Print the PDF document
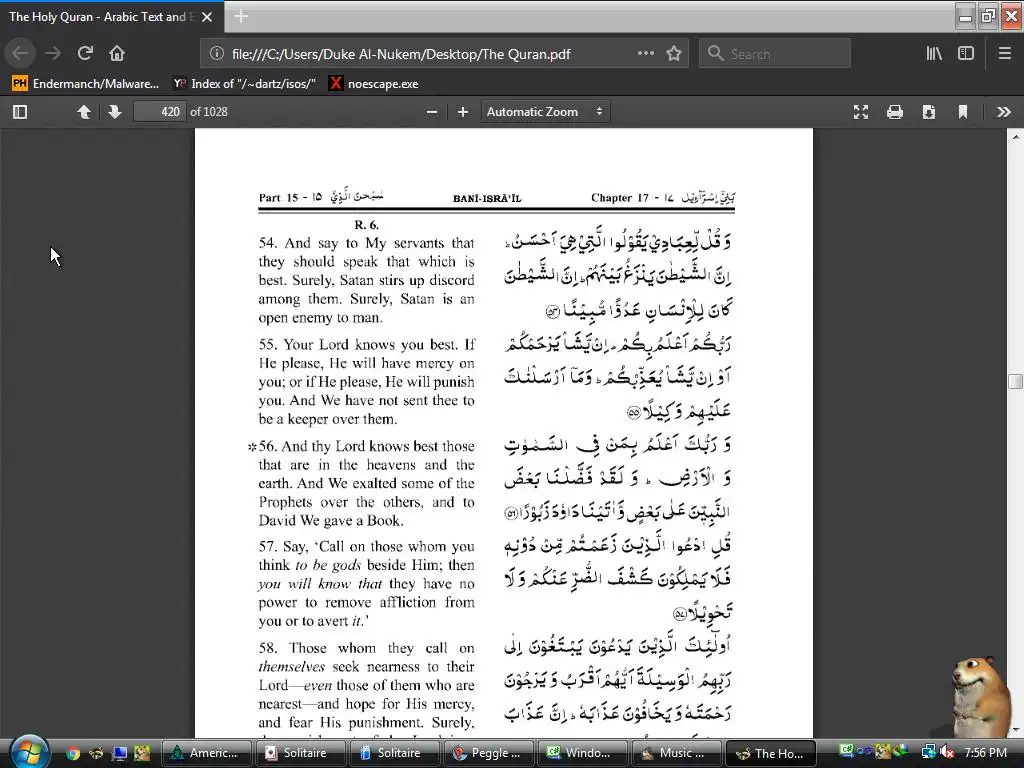Viewport: 1024px width, 768px height. [895, 112]
